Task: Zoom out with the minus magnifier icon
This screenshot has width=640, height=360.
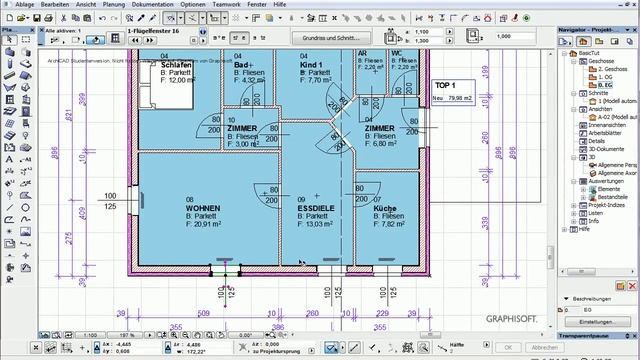Action: (186, 335)
